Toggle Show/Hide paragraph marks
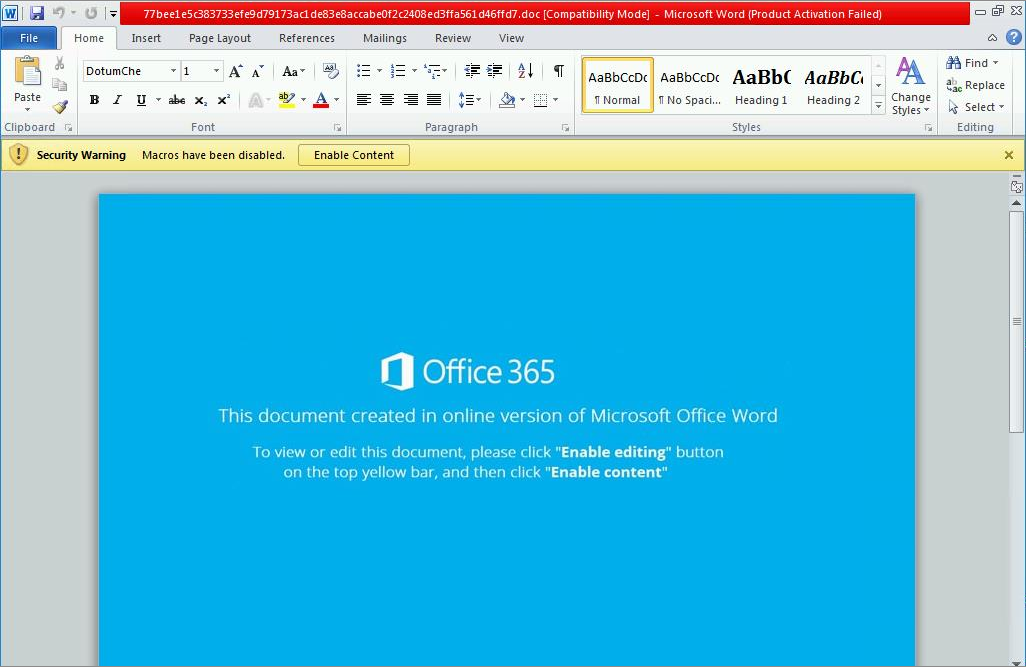 tap(556, 71)
